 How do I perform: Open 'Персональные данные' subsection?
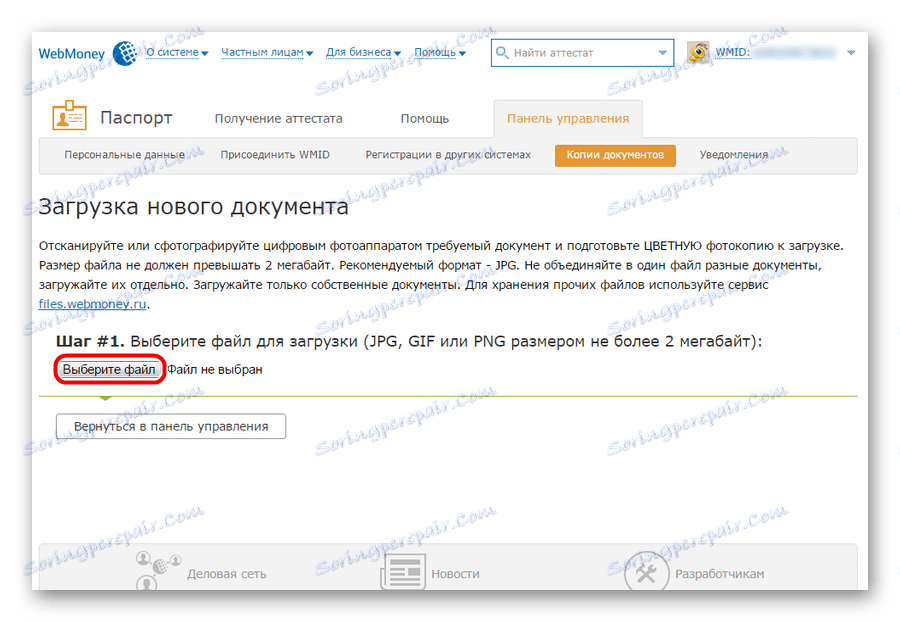tap(125, 155)
